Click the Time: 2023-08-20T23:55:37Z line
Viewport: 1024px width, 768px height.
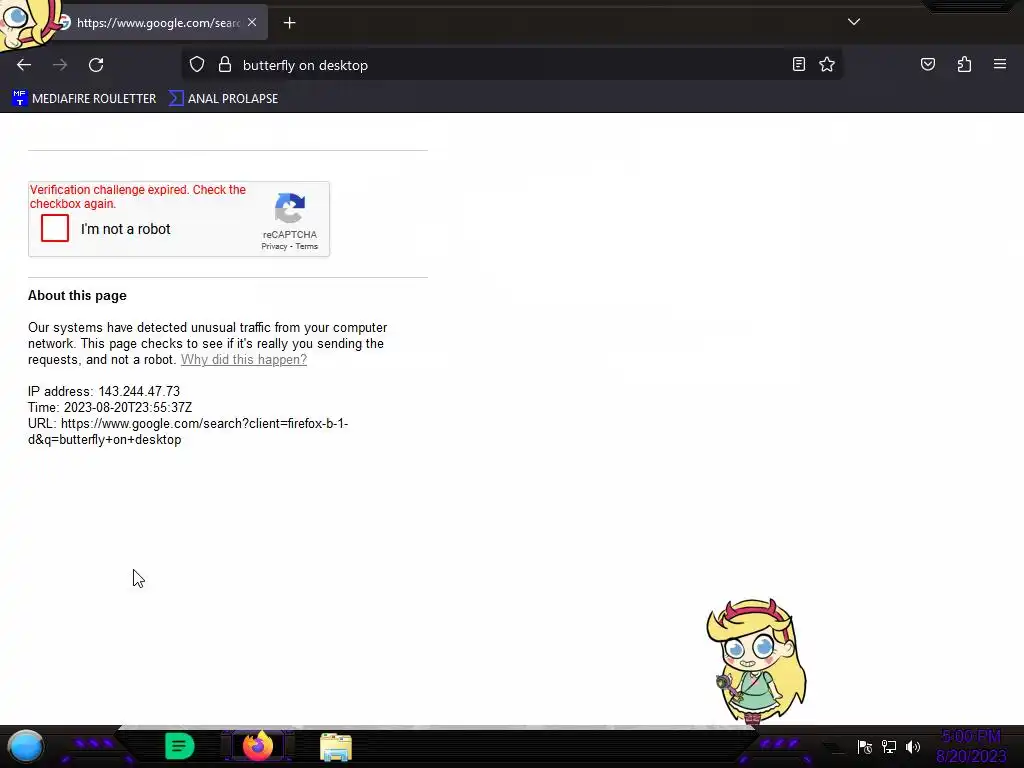coord(110,408)
